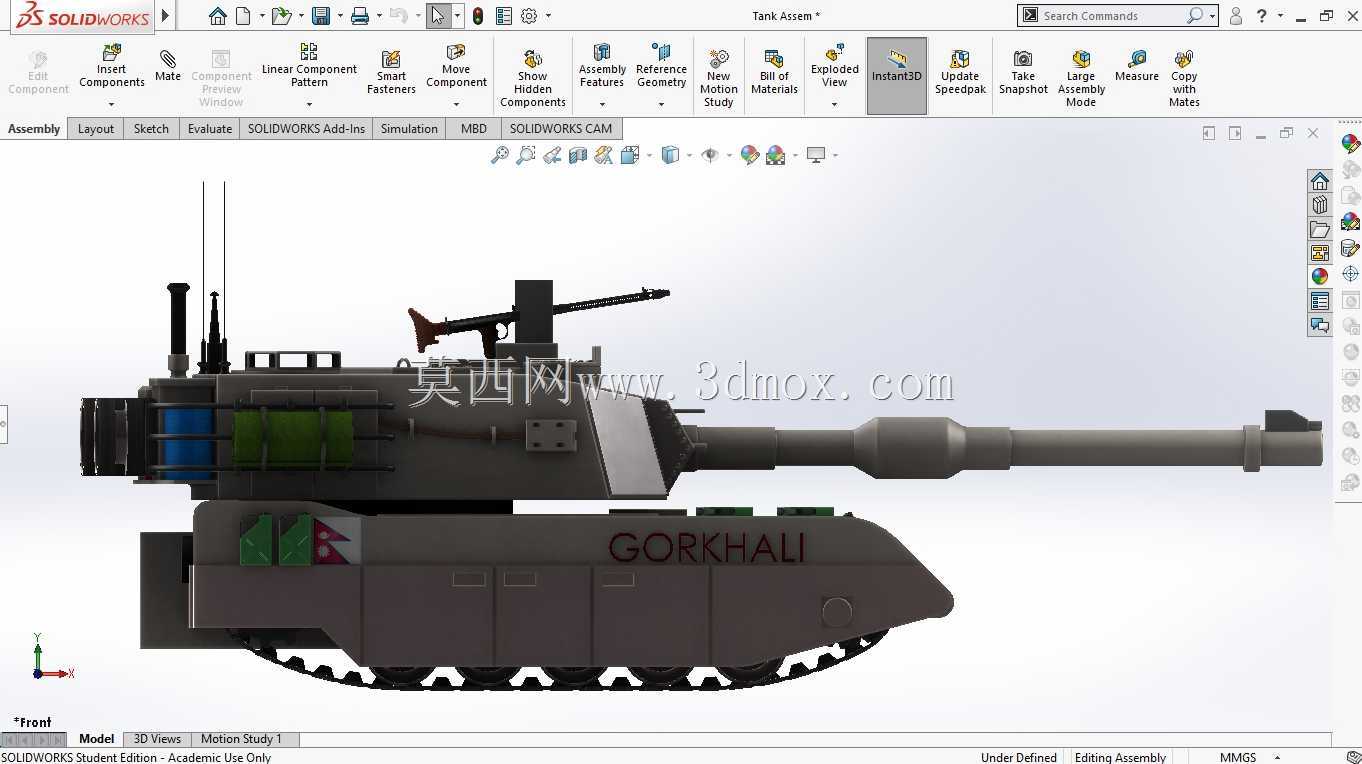Click the Section View icon
The image size is (1362, 764).
[x=578, y=155]
